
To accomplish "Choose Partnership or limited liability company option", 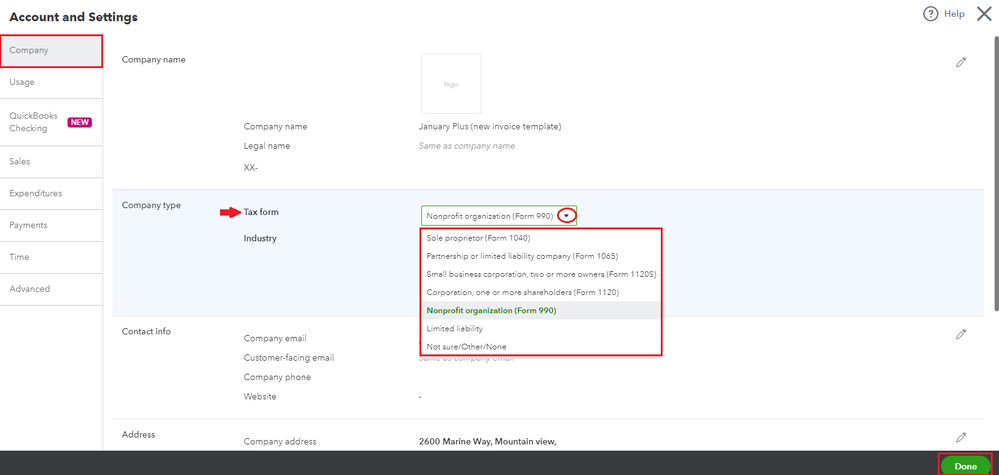I will pos(541,256).
